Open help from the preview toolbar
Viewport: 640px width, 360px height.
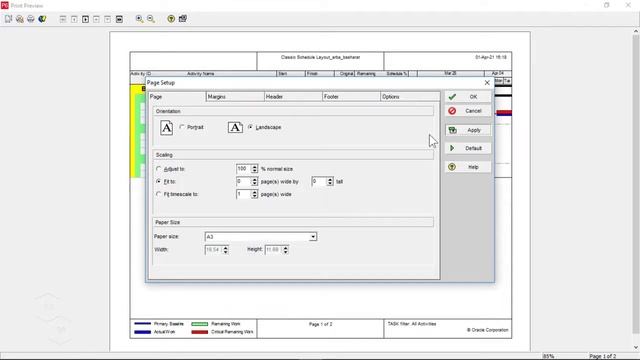pos(171,19)
